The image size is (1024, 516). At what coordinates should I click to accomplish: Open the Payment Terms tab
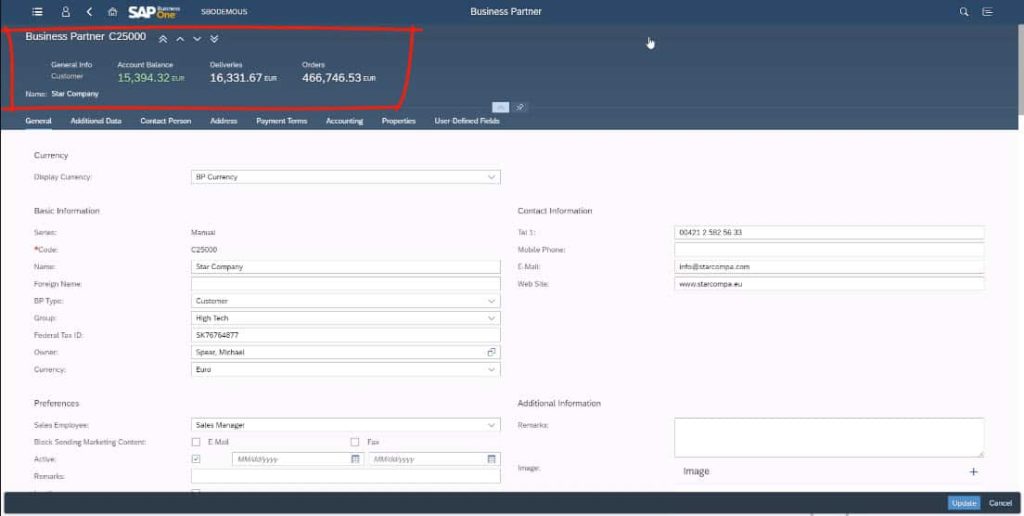281,121
